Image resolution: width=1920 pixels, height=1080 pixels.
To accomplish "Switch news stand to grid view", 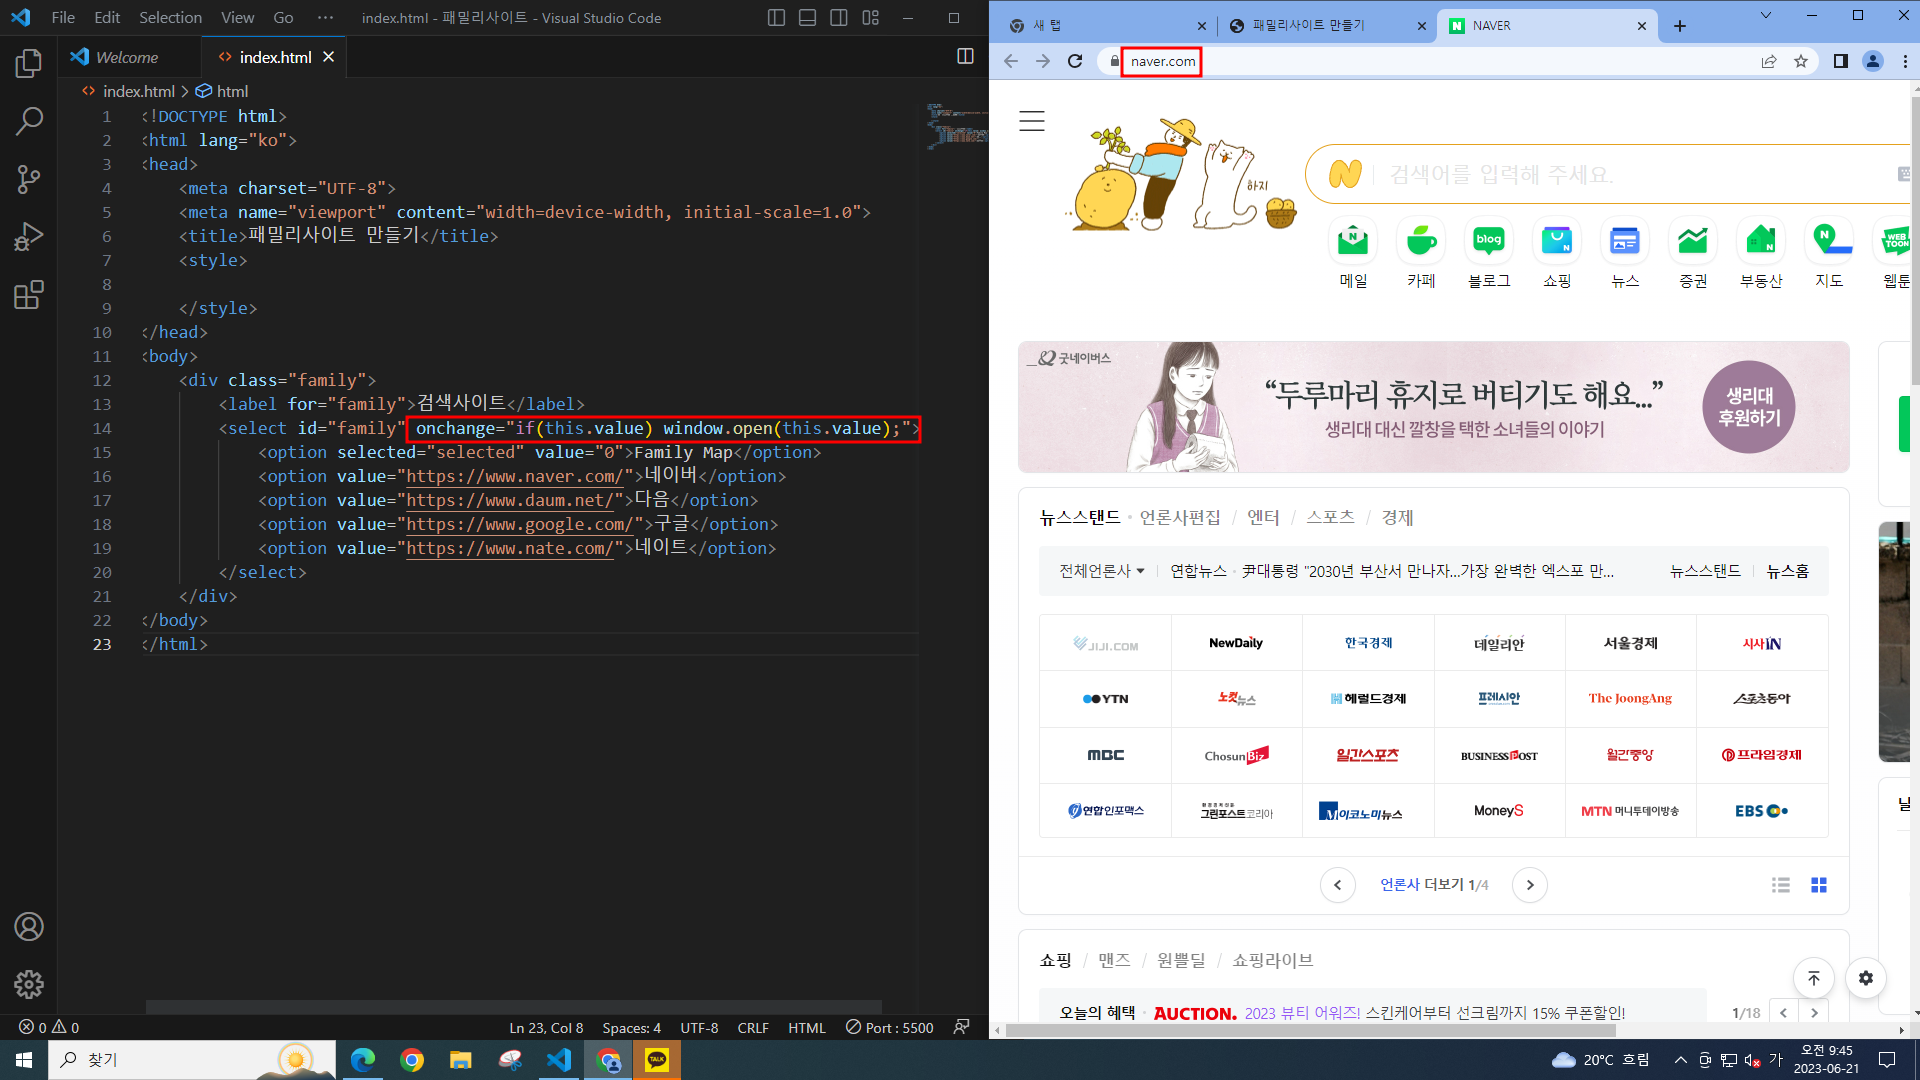I will [1818, 885].
